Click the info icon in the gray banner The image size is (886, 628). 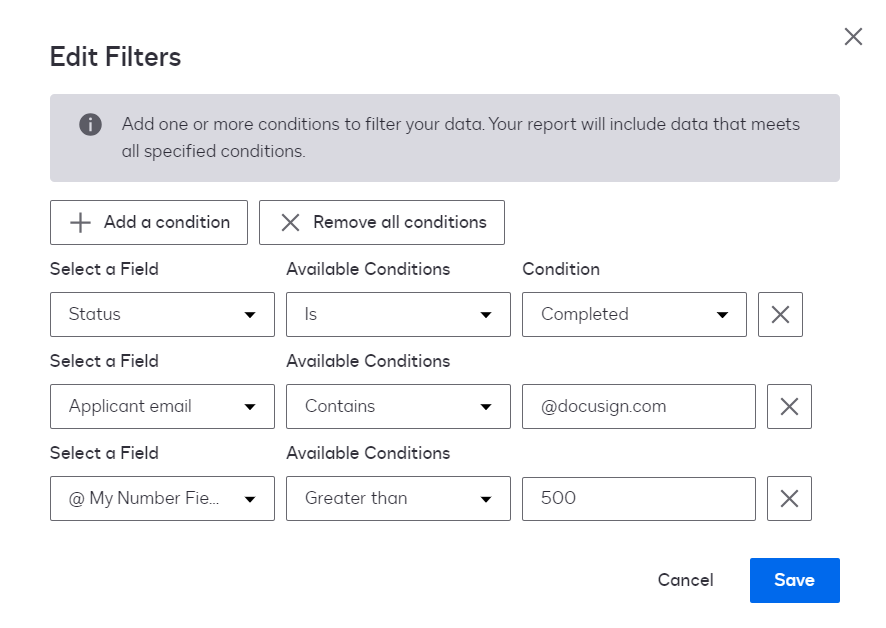90,124
